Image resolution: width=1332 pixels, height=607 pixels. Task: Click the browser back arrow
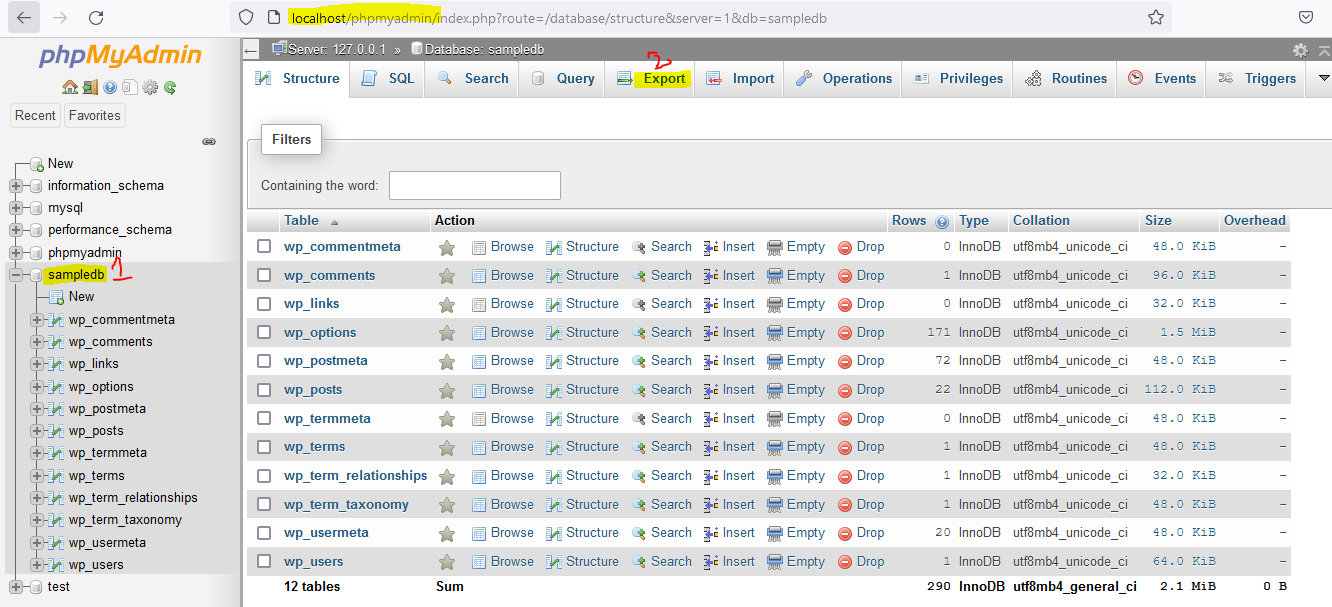25,17
